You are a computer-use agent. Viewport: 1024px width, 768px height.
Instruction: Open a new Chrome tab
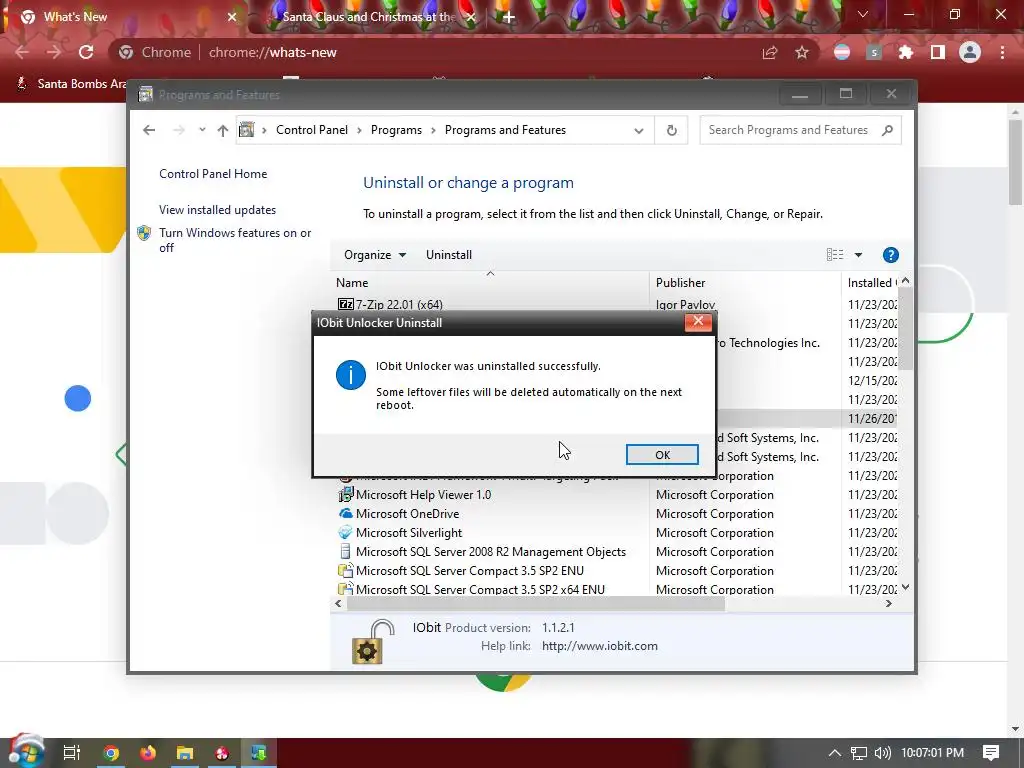pyautogui.click(x=509, y=17)
